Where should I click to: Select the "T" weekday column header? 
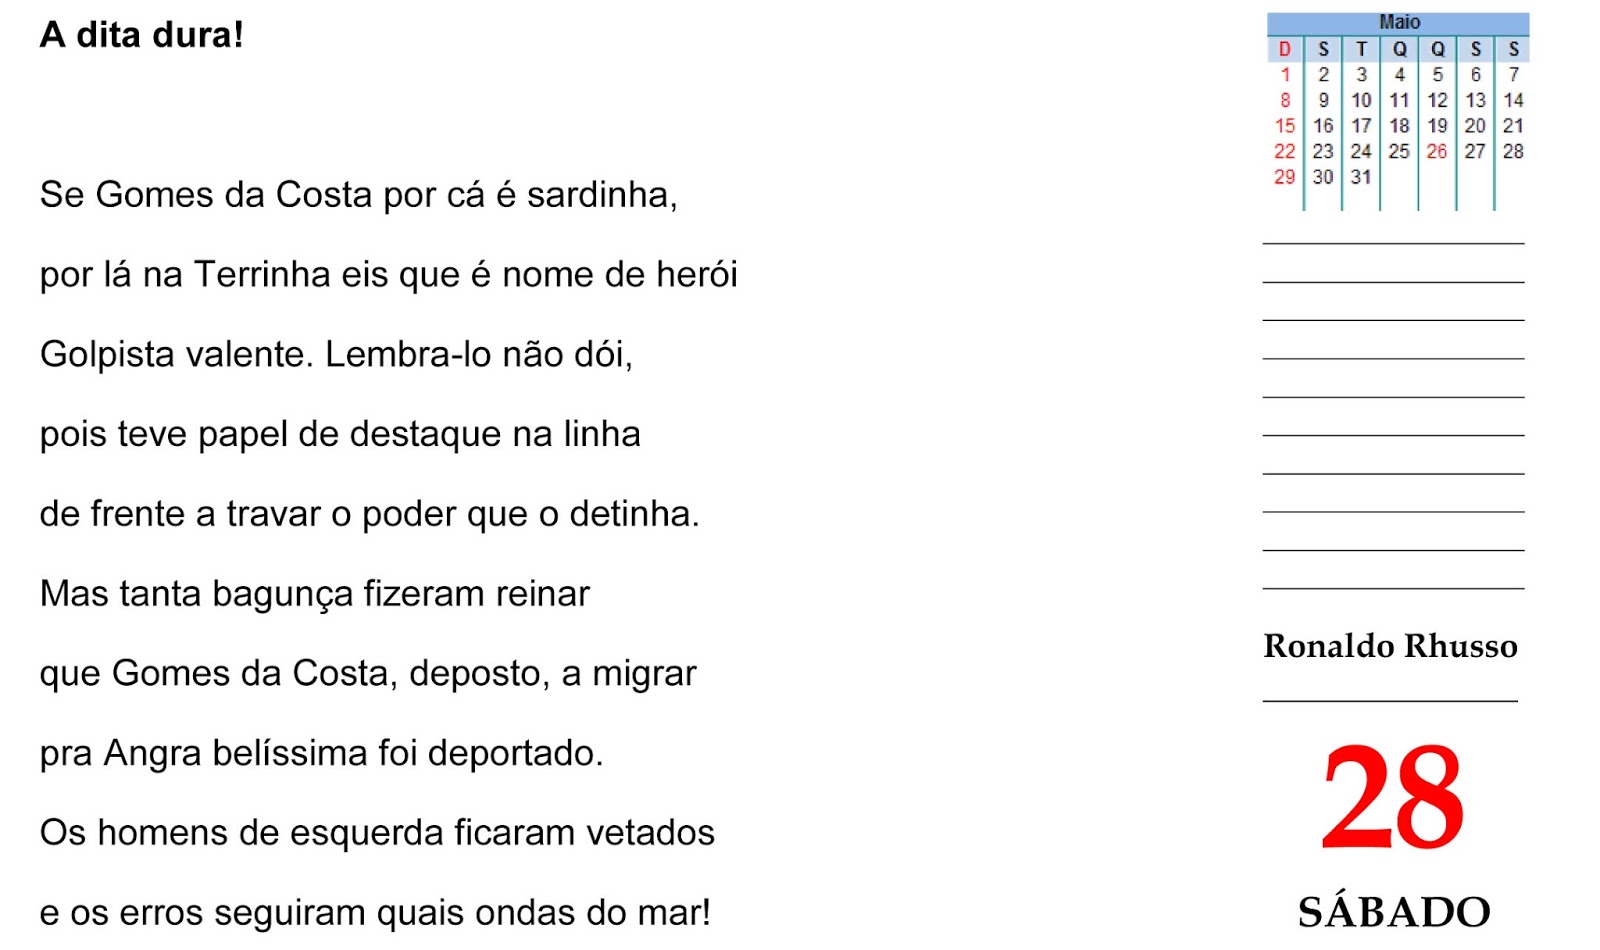[1360, 49]
